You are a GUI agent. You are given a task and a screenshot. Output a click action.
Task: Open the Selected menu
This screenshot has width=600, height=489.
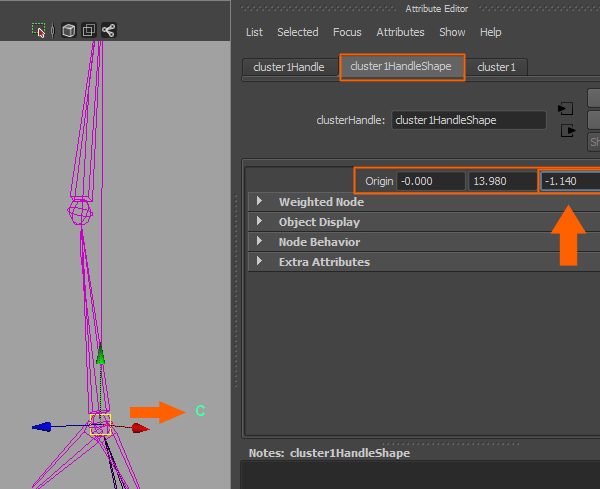coord(298,32)
